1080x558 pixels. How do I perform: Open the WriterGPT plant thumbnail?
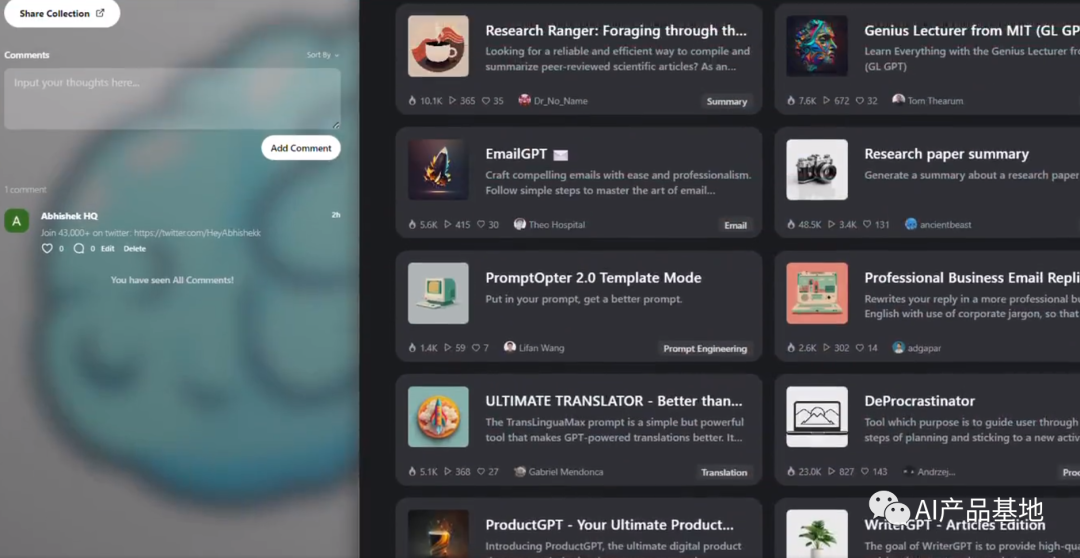(817, 534)
